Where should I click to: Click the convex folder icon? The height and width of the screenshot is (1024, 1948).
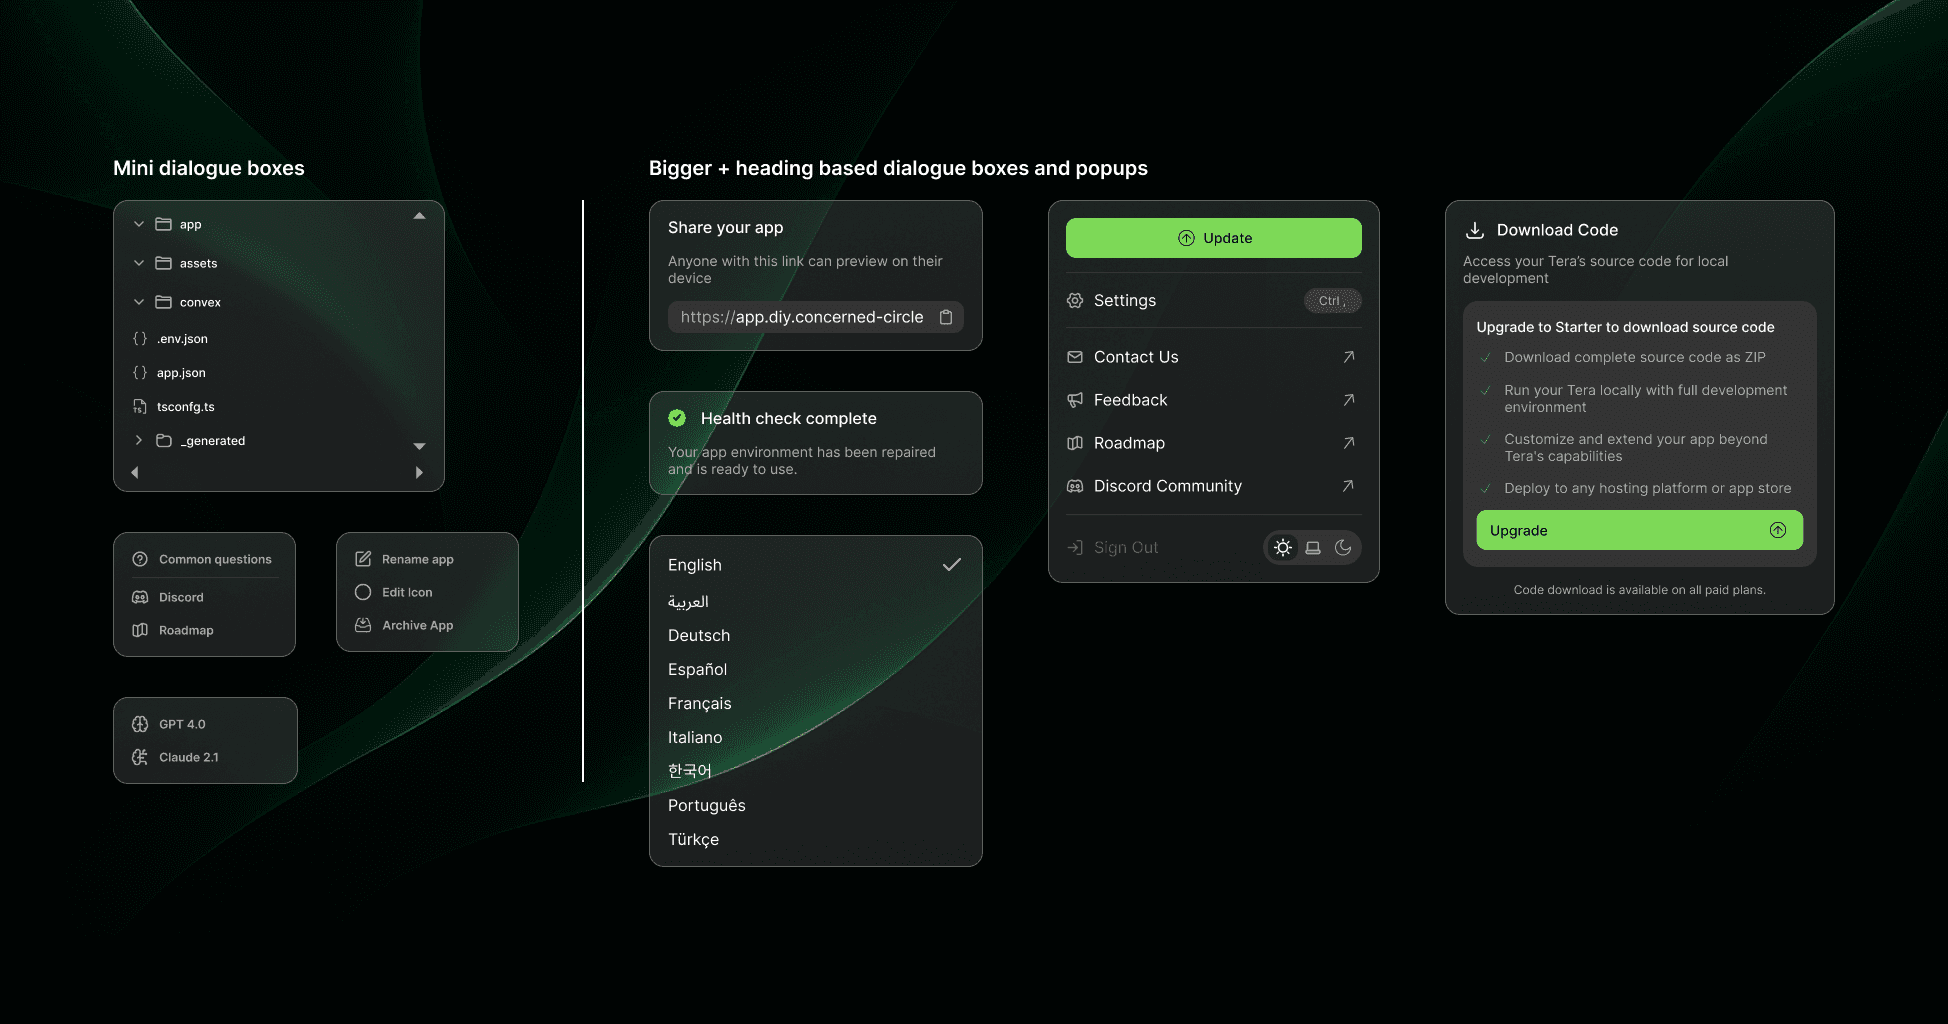tap(163, 302)
